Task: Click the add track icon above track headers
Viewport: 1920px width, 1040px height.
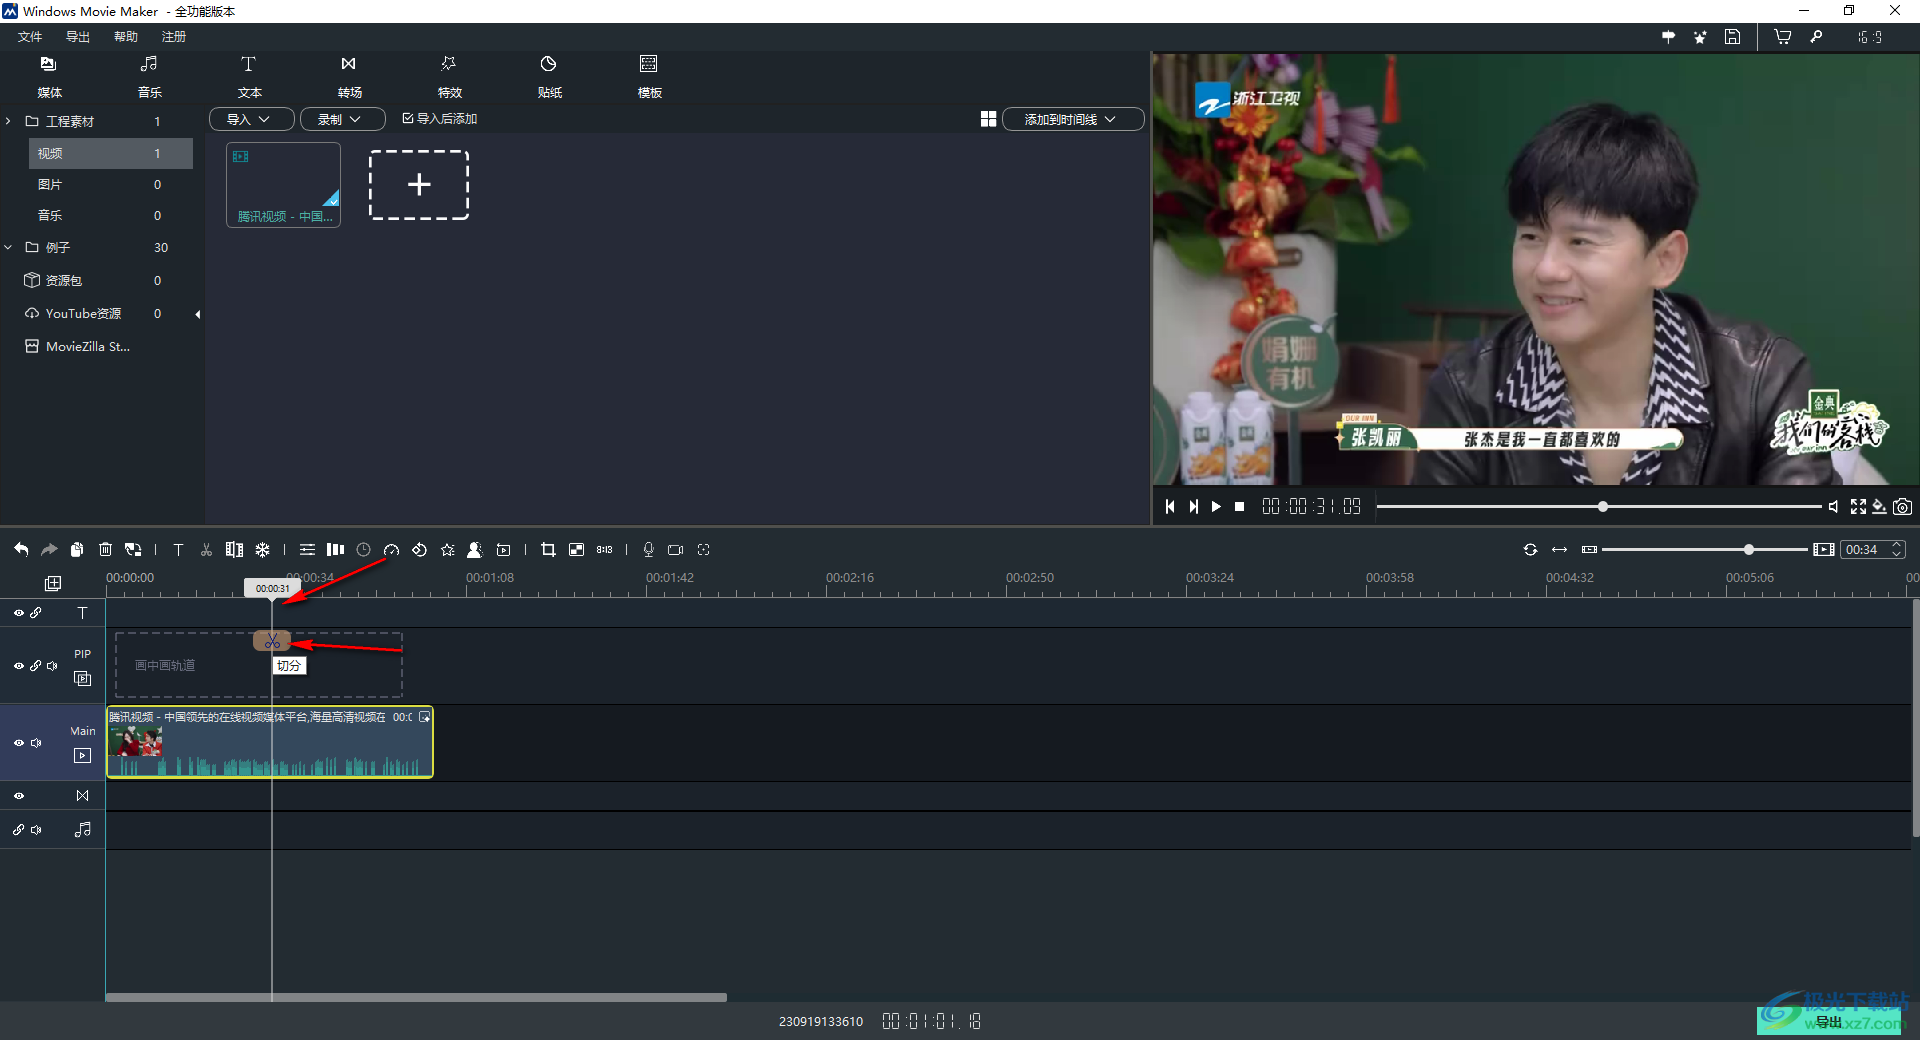Action: coord(53,583)
